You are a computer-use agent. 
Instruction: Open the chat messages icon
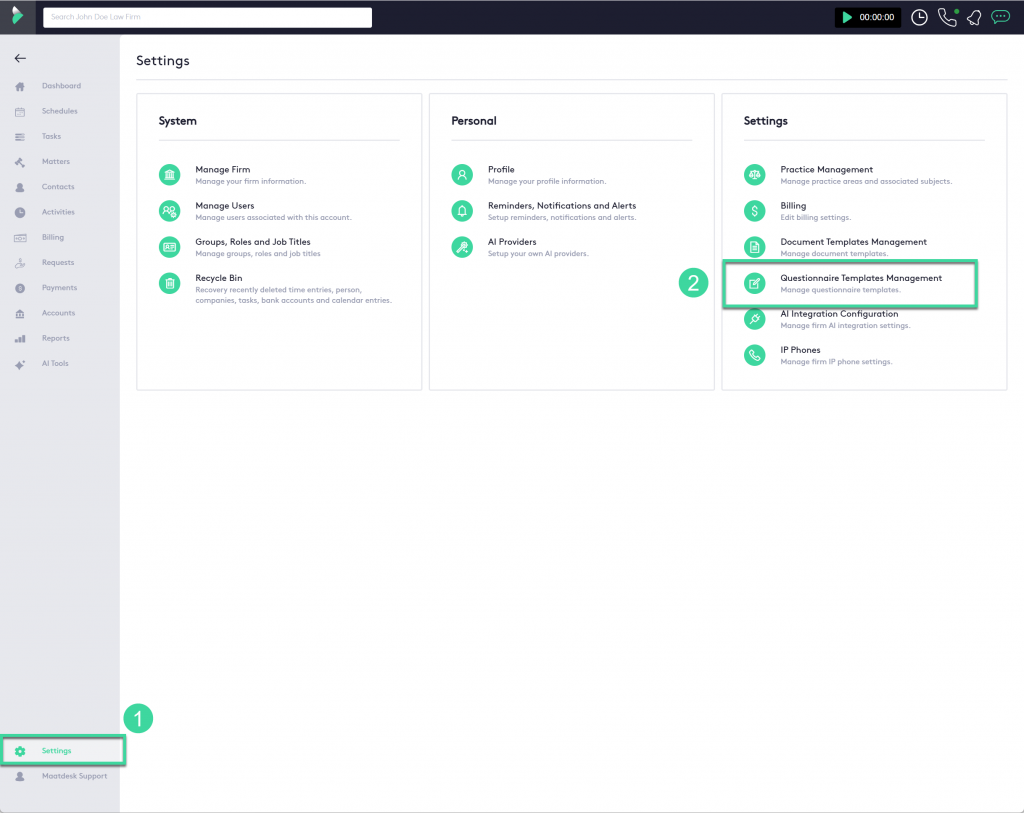(x=1000, y=17)
